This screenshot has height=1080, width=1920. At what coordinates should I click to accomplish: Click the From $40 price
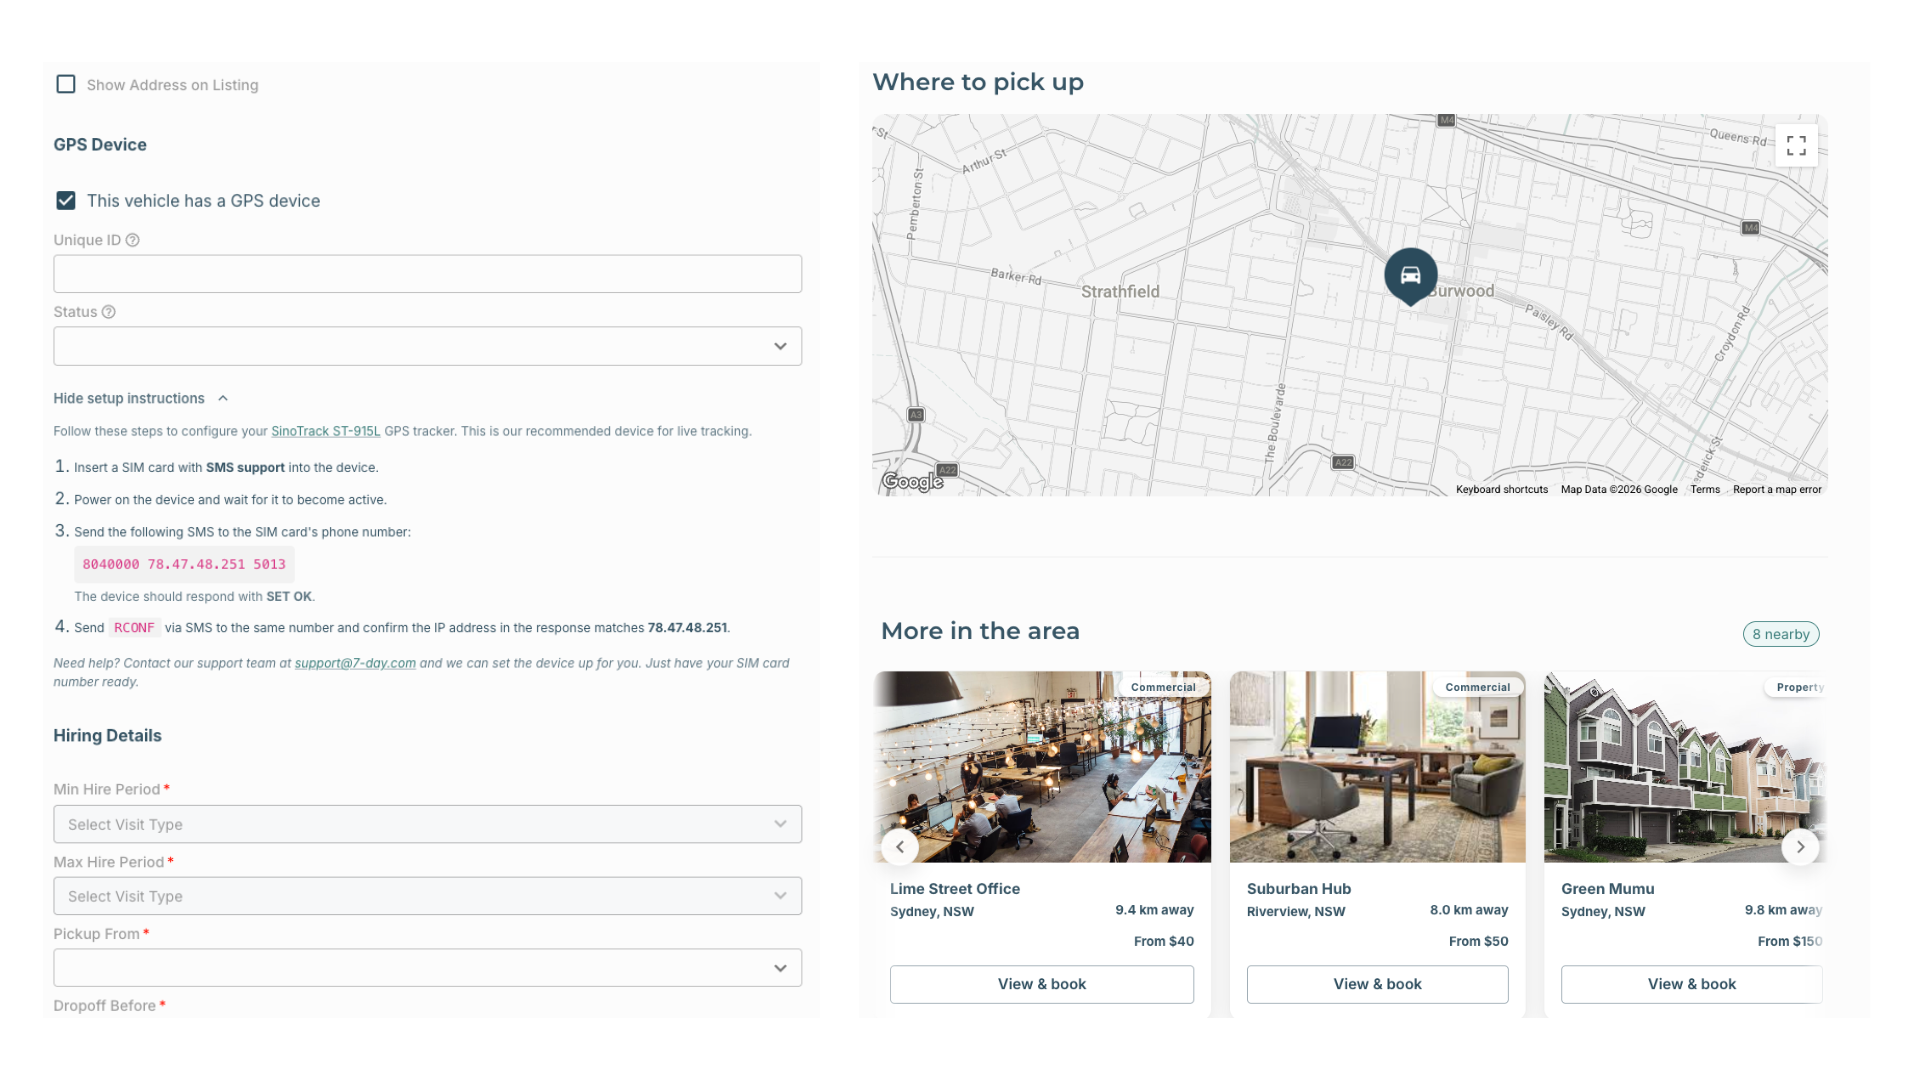tap(1164, 941)
